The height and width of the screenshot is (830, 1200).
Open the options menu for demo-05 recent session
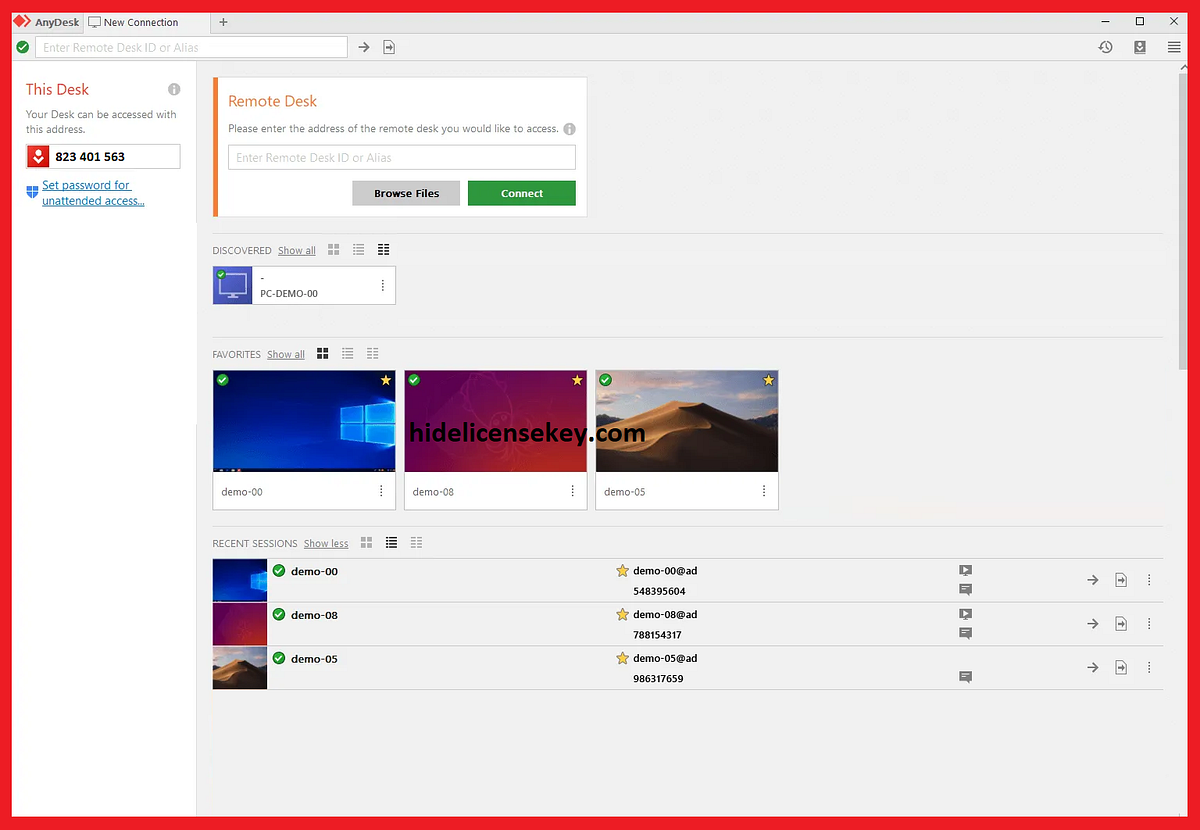coord(1149,667)
